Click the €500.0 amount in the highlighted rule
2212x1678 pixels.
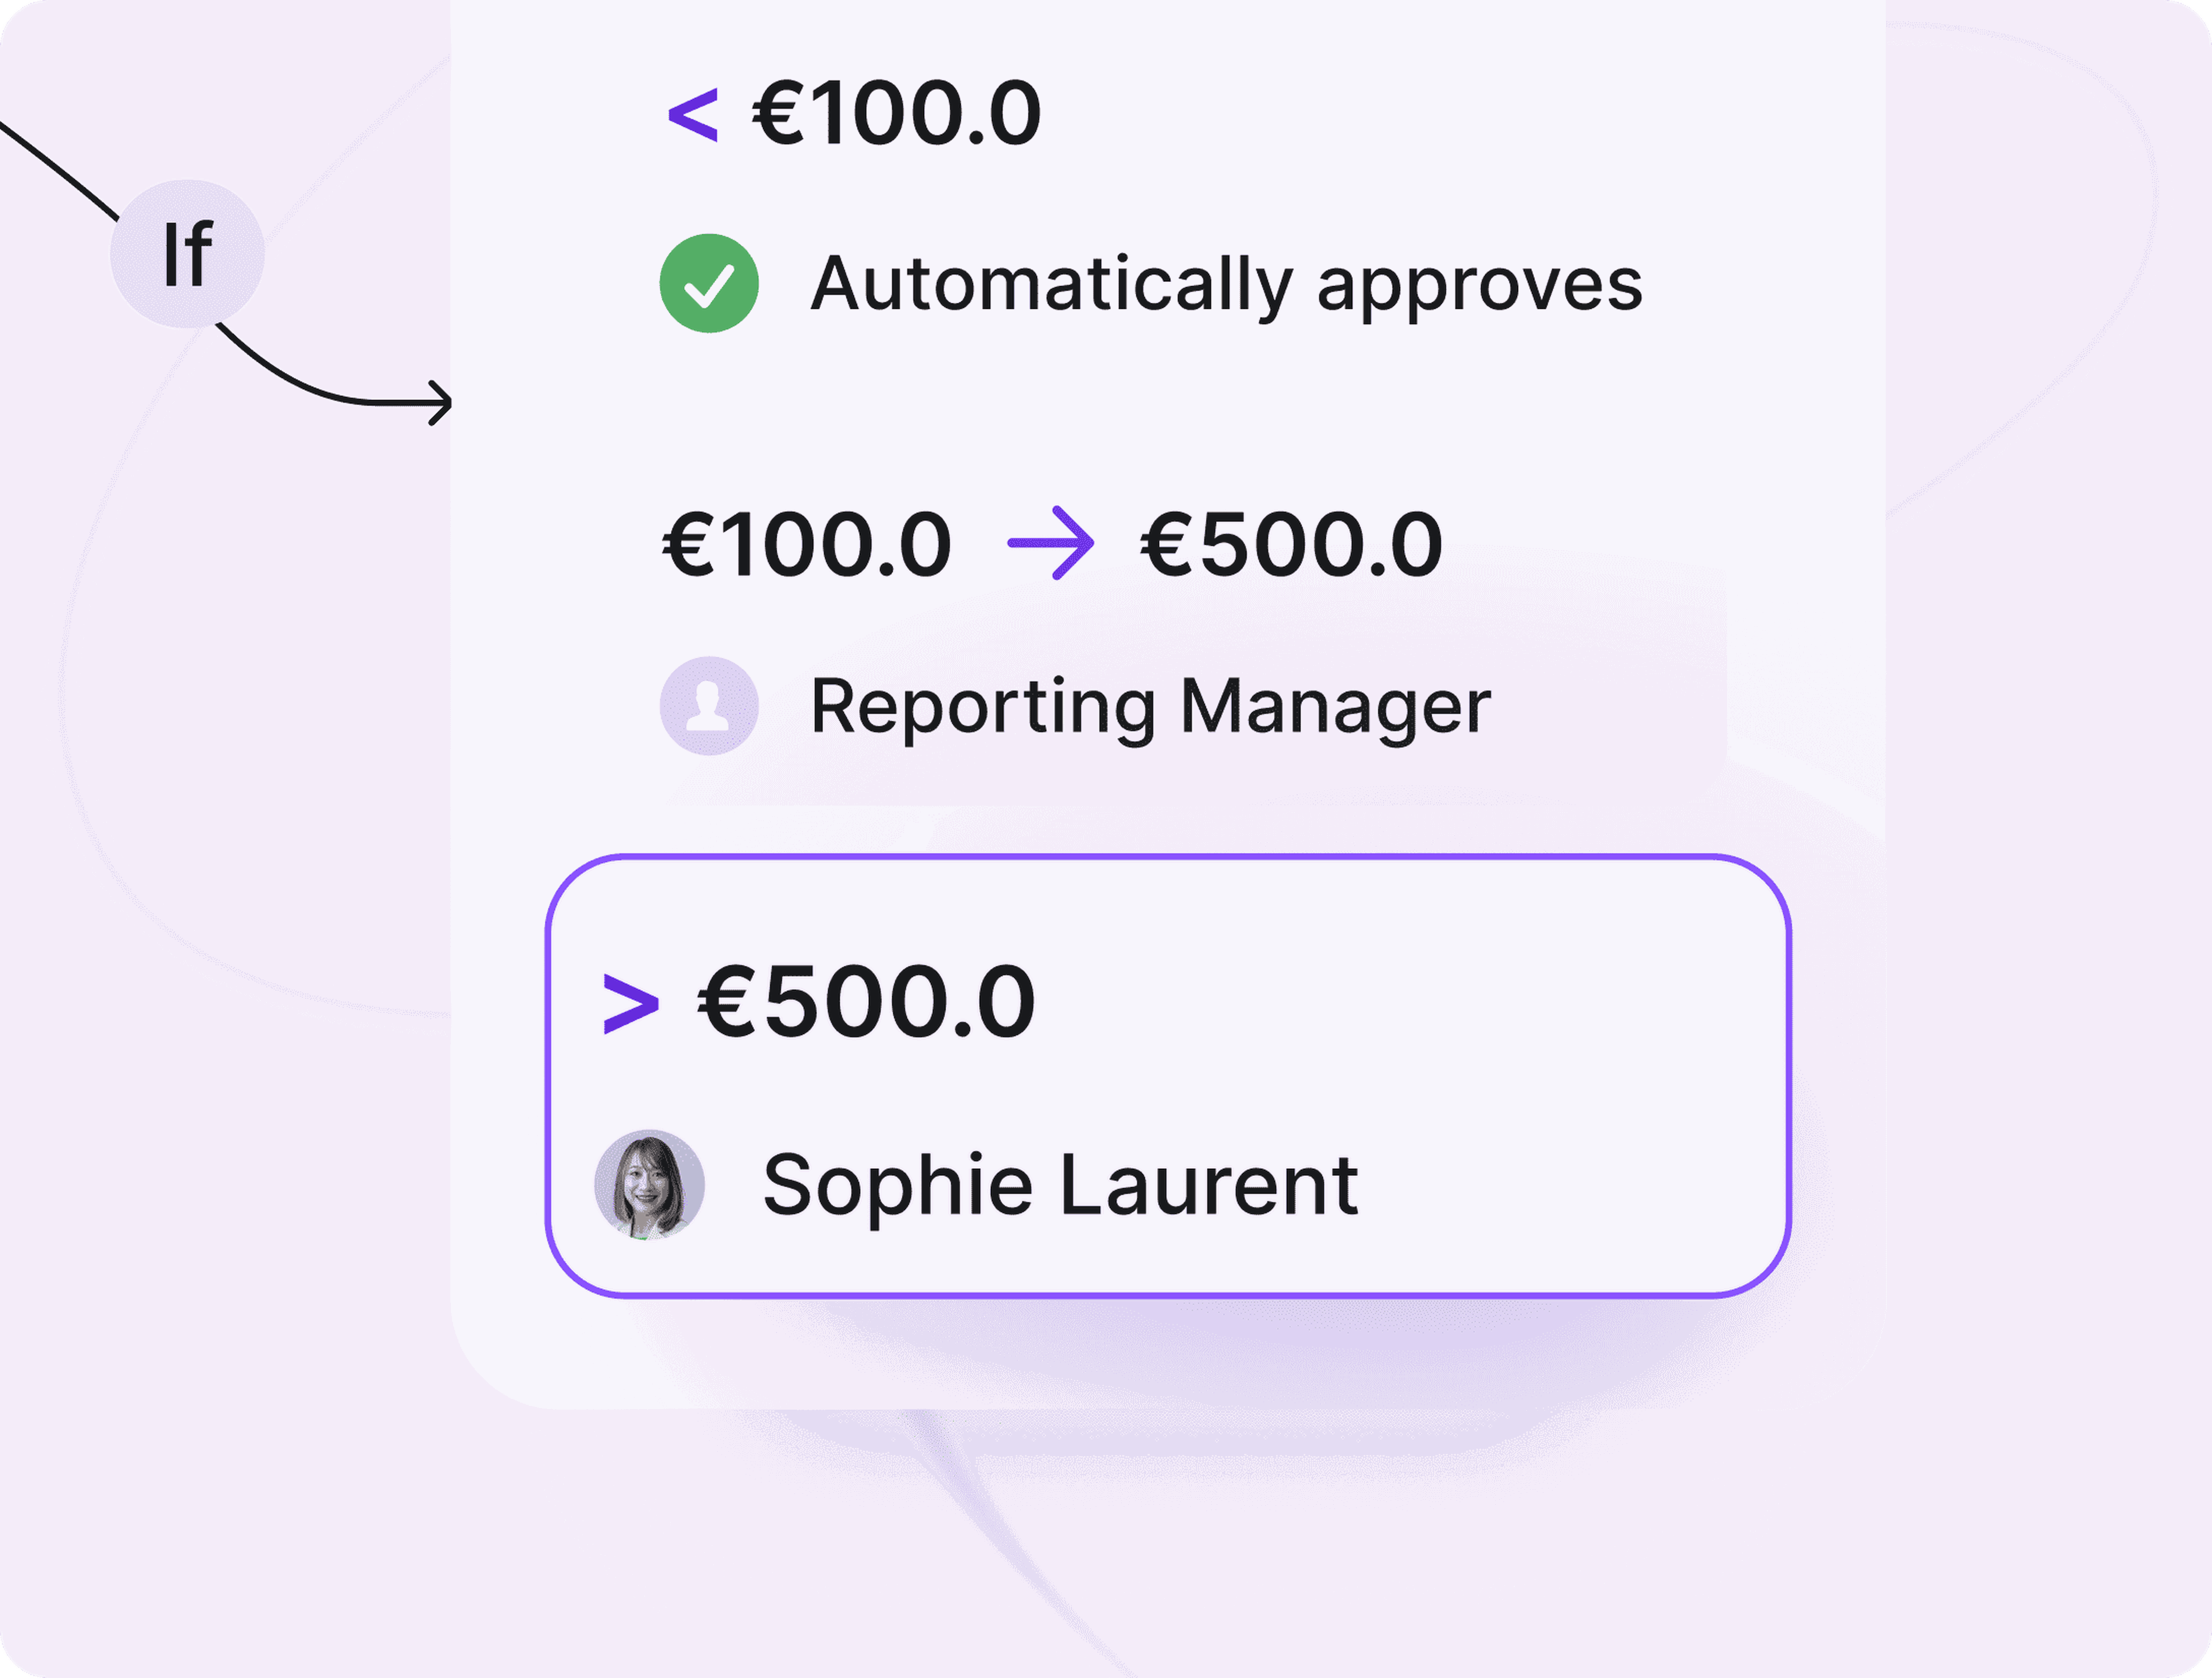[866, 1002]
